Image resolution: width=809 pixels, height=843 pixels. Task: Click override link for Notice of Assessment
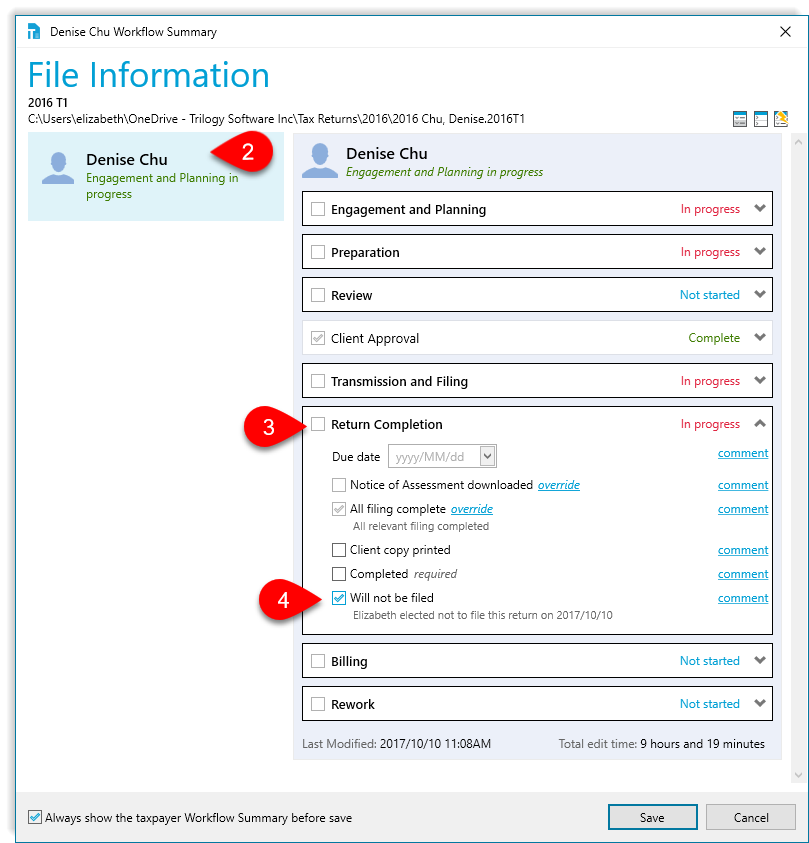coord(559,485)
